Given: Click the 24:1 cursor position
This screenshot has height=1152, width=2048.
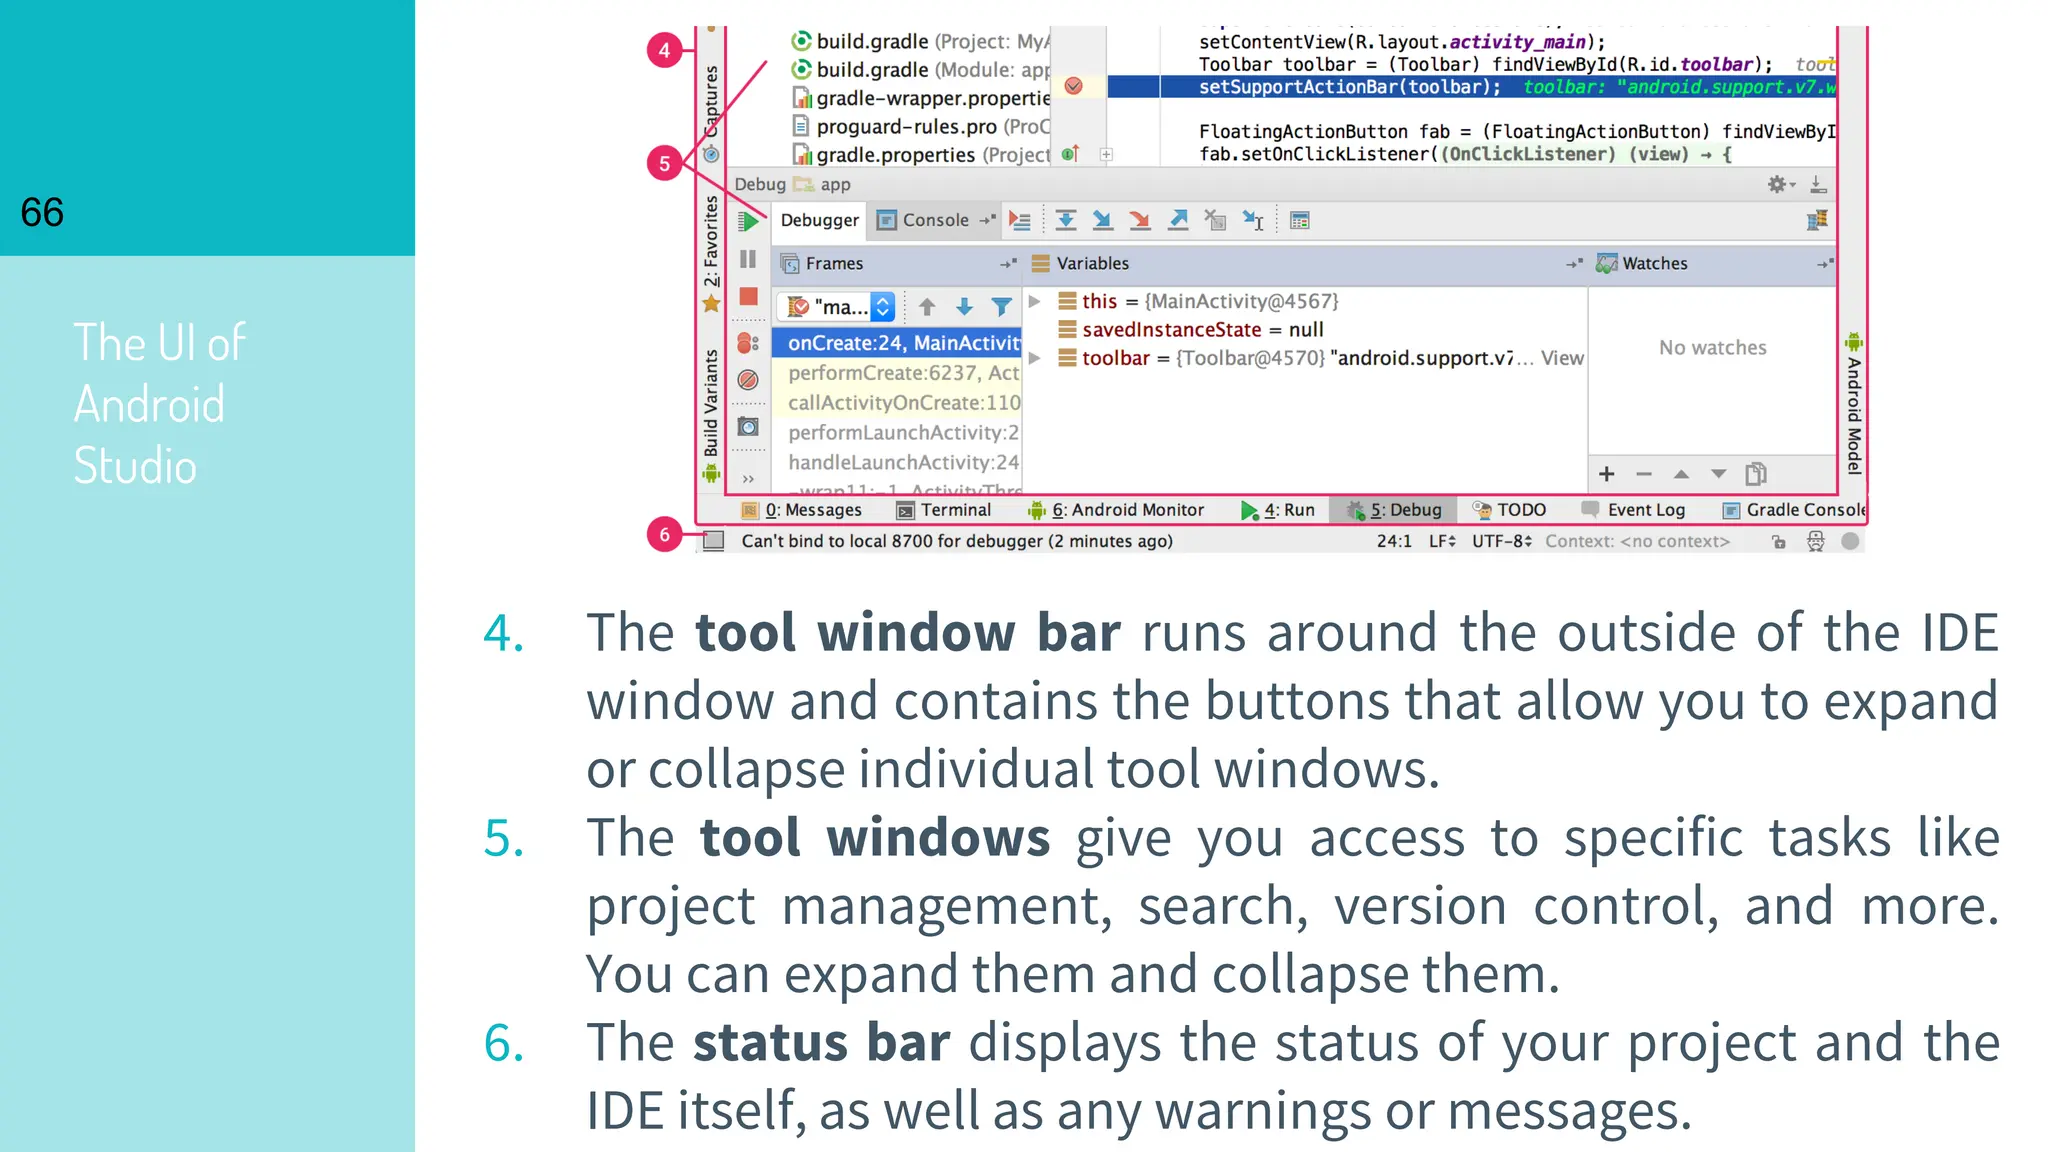Looking at the screenshot, I should 1394,541.
